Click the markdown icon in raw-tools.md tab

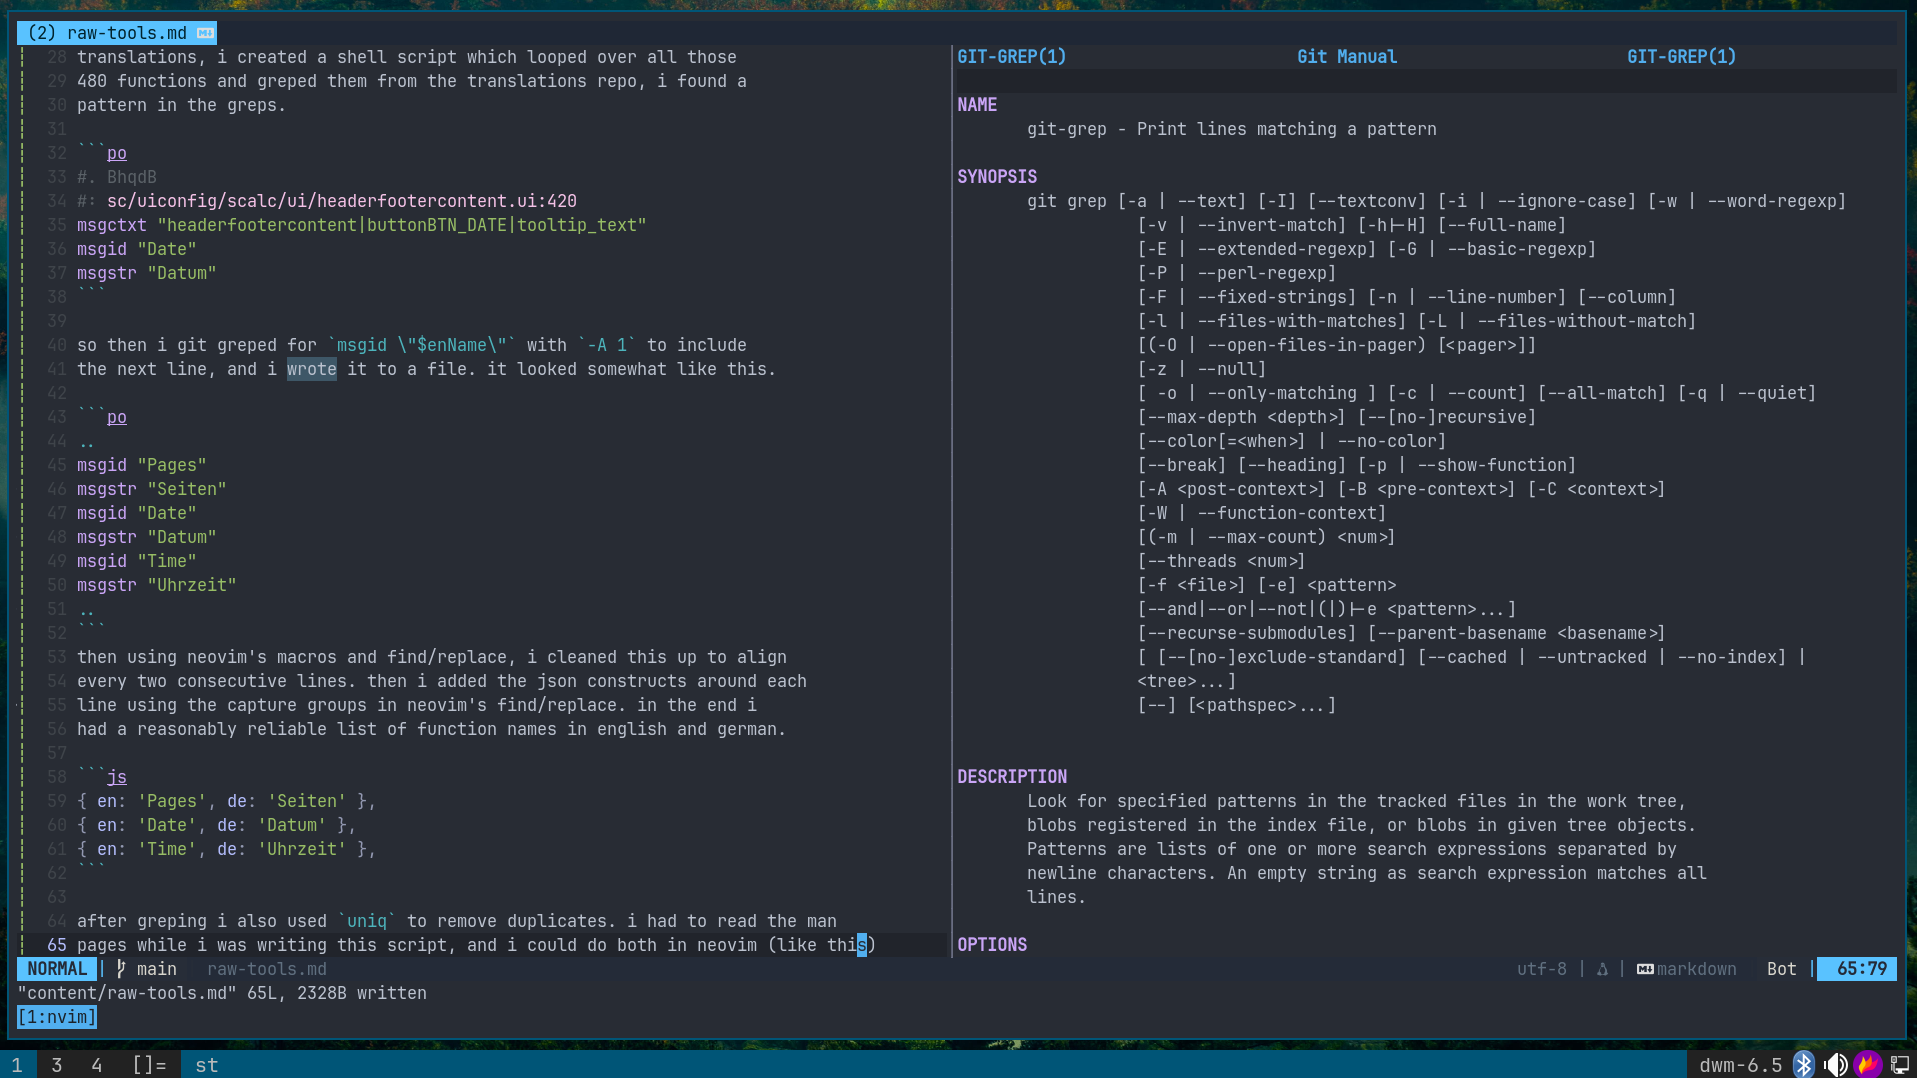[x=205, y=33]
